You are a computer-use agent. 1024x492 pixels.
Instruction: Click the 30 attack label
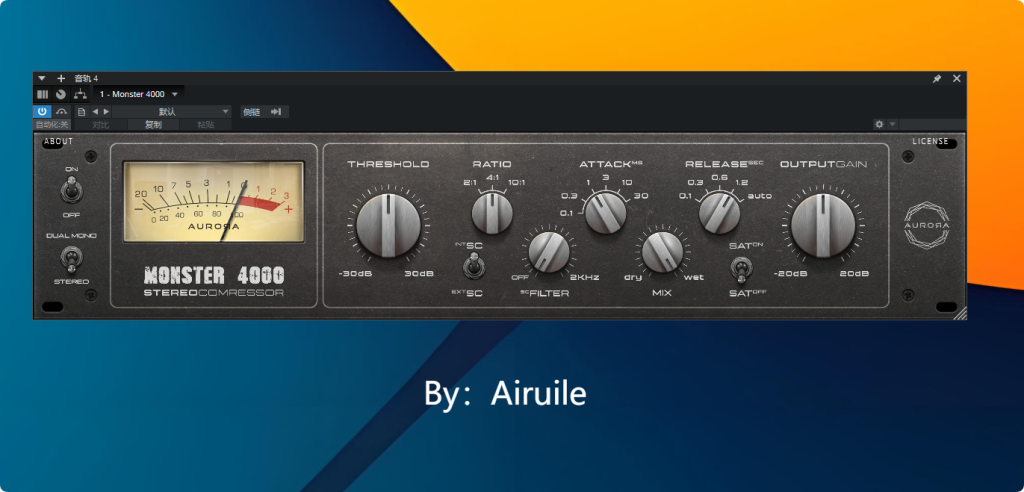tap(641, 195)
